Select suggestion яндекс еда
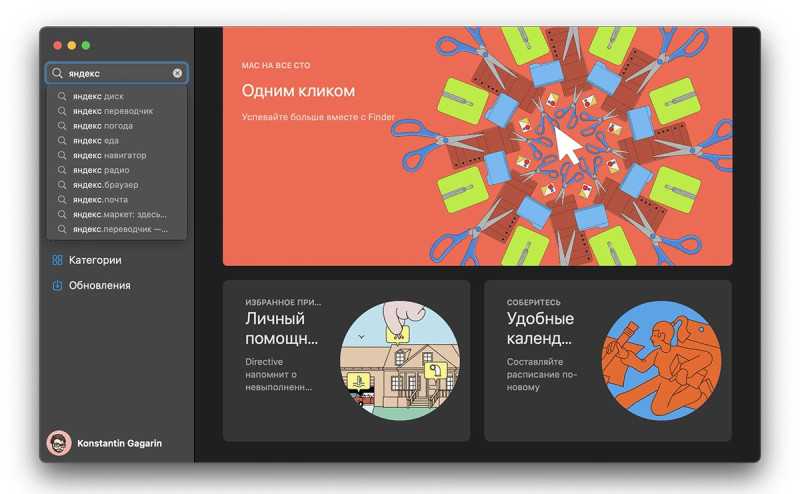The image size is (800, 494). pos(116,140)
